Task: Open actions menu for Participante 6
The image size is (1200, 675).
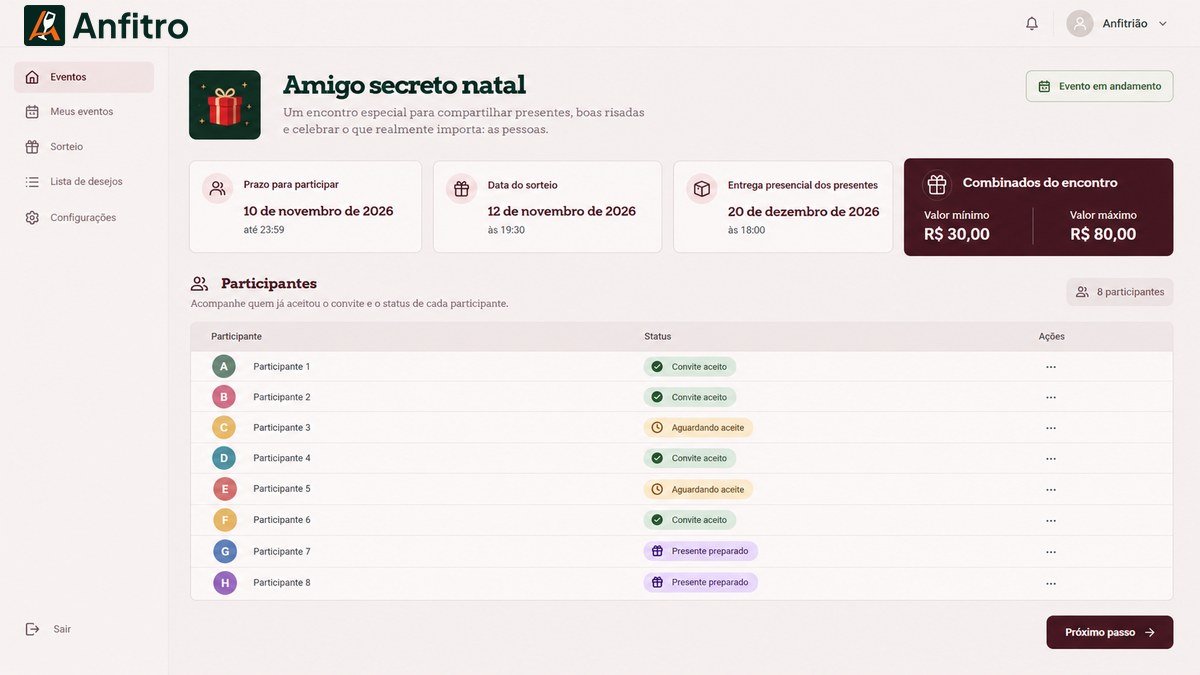Action: 1051,521
